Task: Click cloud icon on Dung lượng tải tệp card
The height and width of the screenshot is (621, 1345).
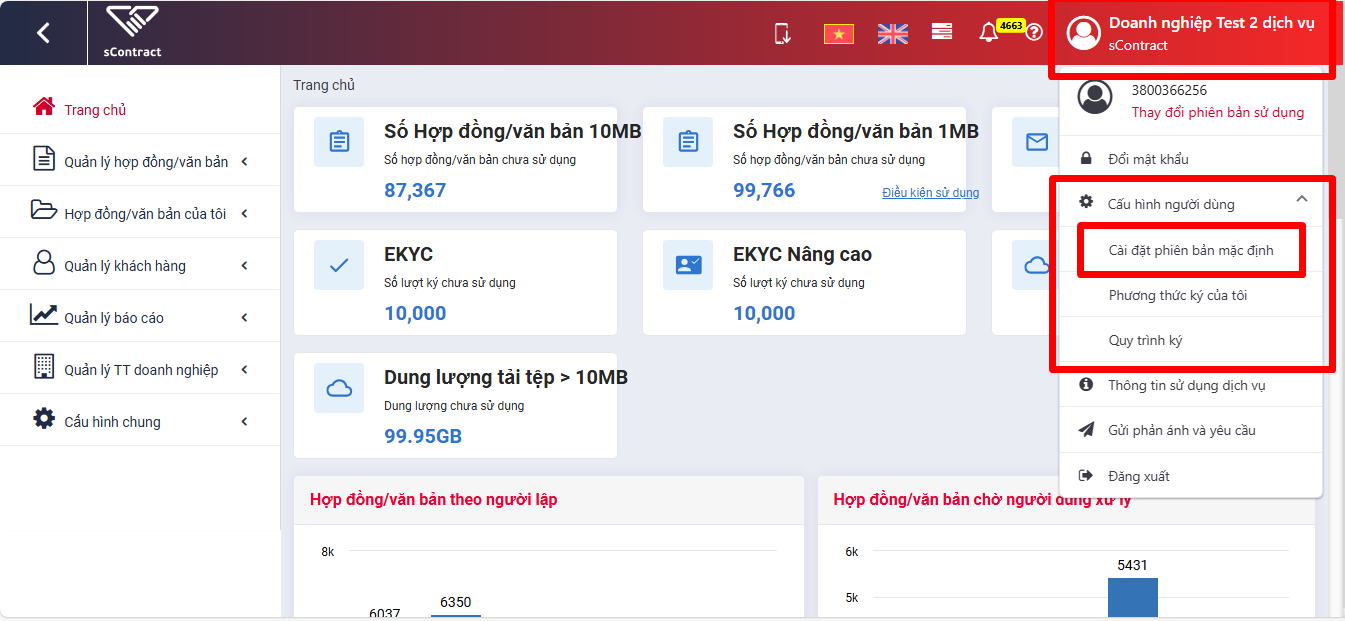Action: click(339, 388)
